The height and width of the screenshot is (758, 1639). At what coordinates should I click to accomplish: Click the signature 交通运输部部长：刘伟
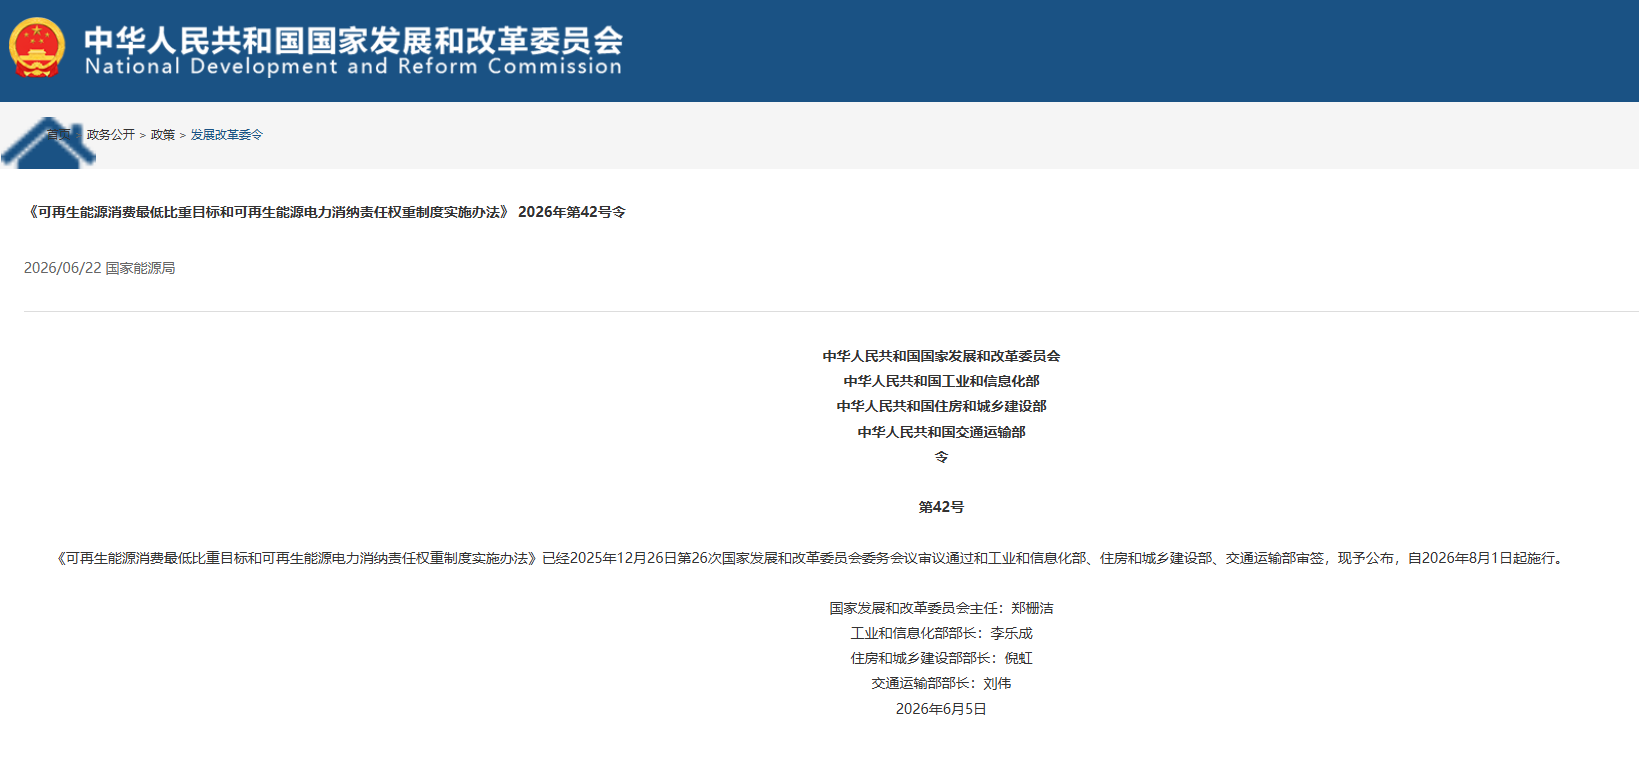tap(941, 683)
